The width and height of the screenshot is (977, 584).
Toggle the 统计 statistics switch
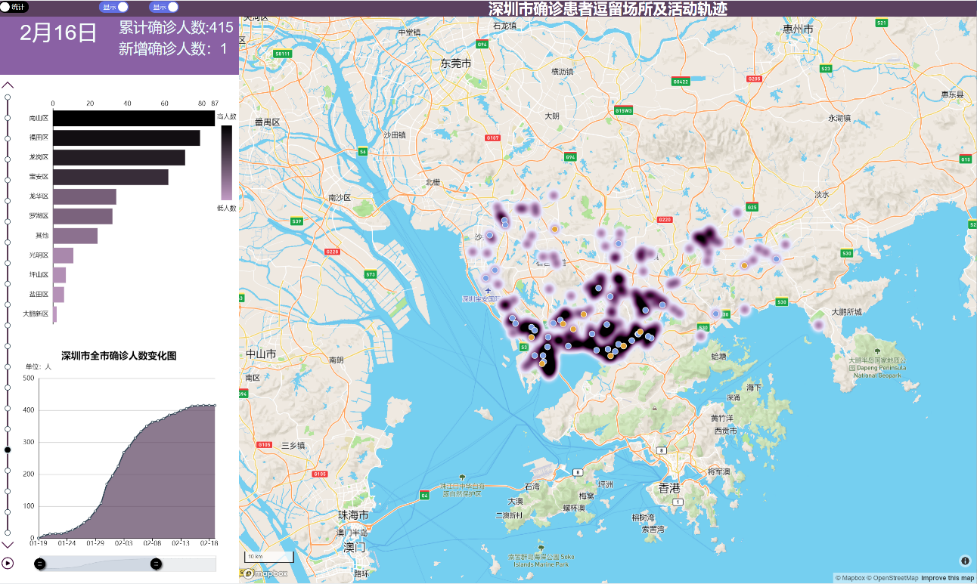(x=14, y=7)
